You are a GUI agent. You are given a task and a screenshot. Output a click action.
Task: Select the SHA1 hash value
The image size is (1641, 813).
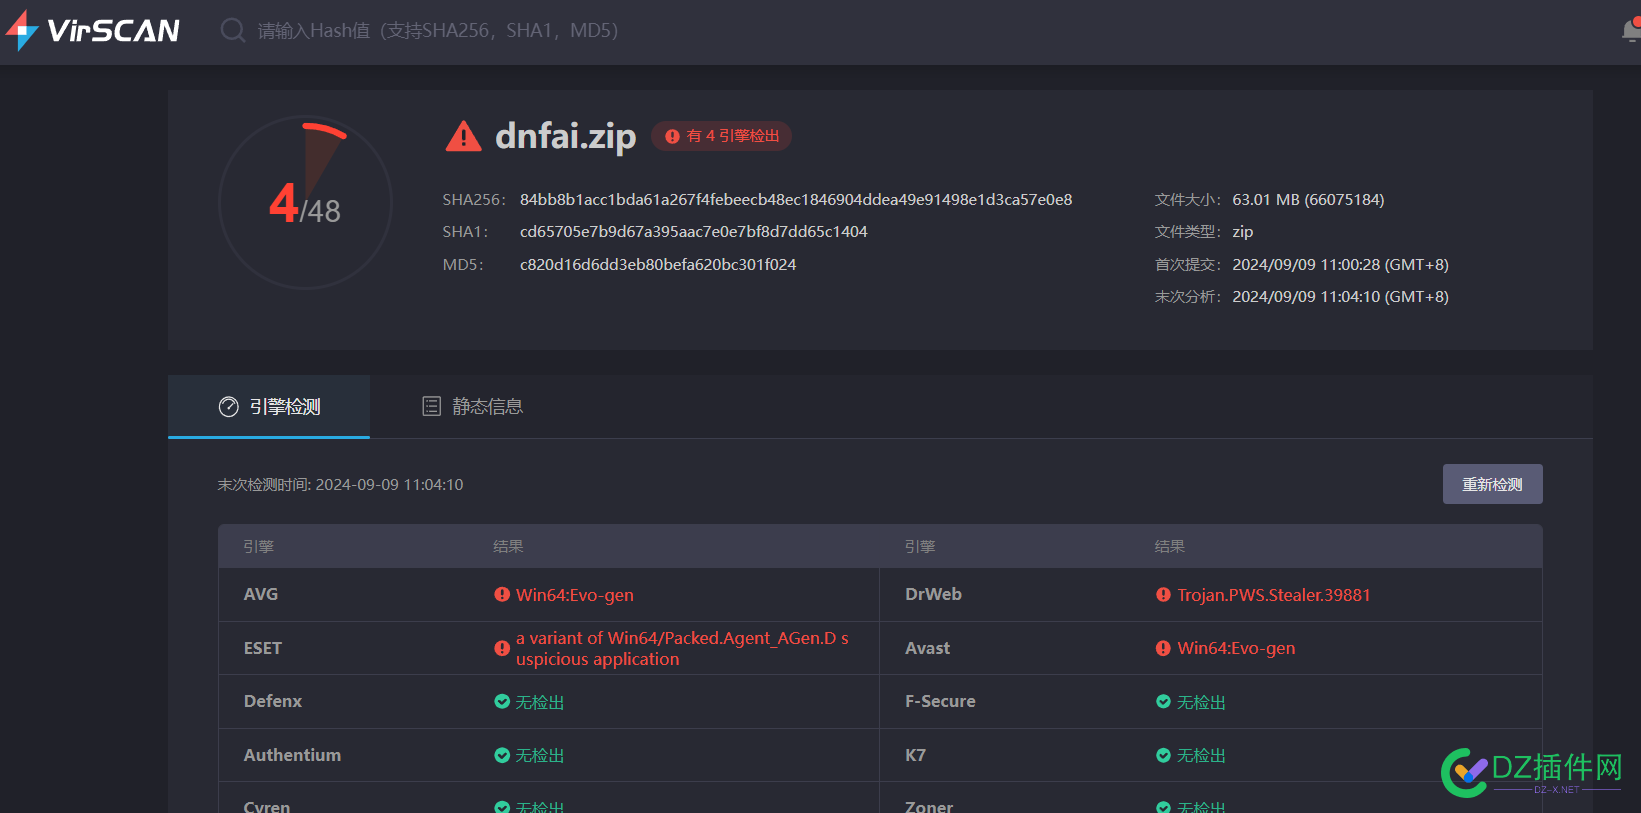(x=693, y=232)
